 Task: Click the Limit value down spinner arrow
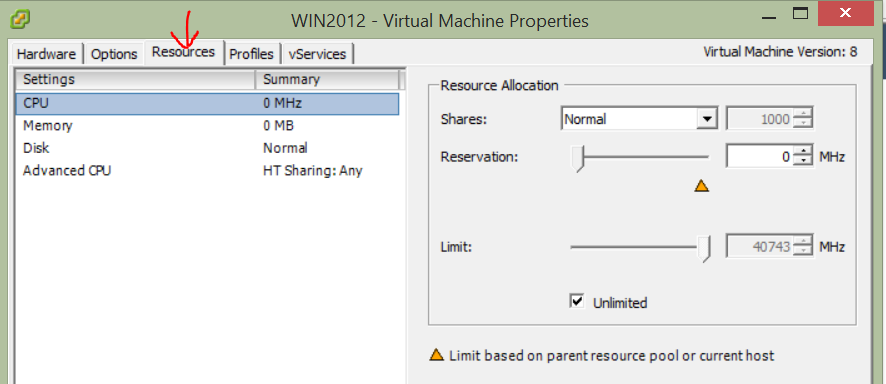pyautogui.click(x=803, y=252)
